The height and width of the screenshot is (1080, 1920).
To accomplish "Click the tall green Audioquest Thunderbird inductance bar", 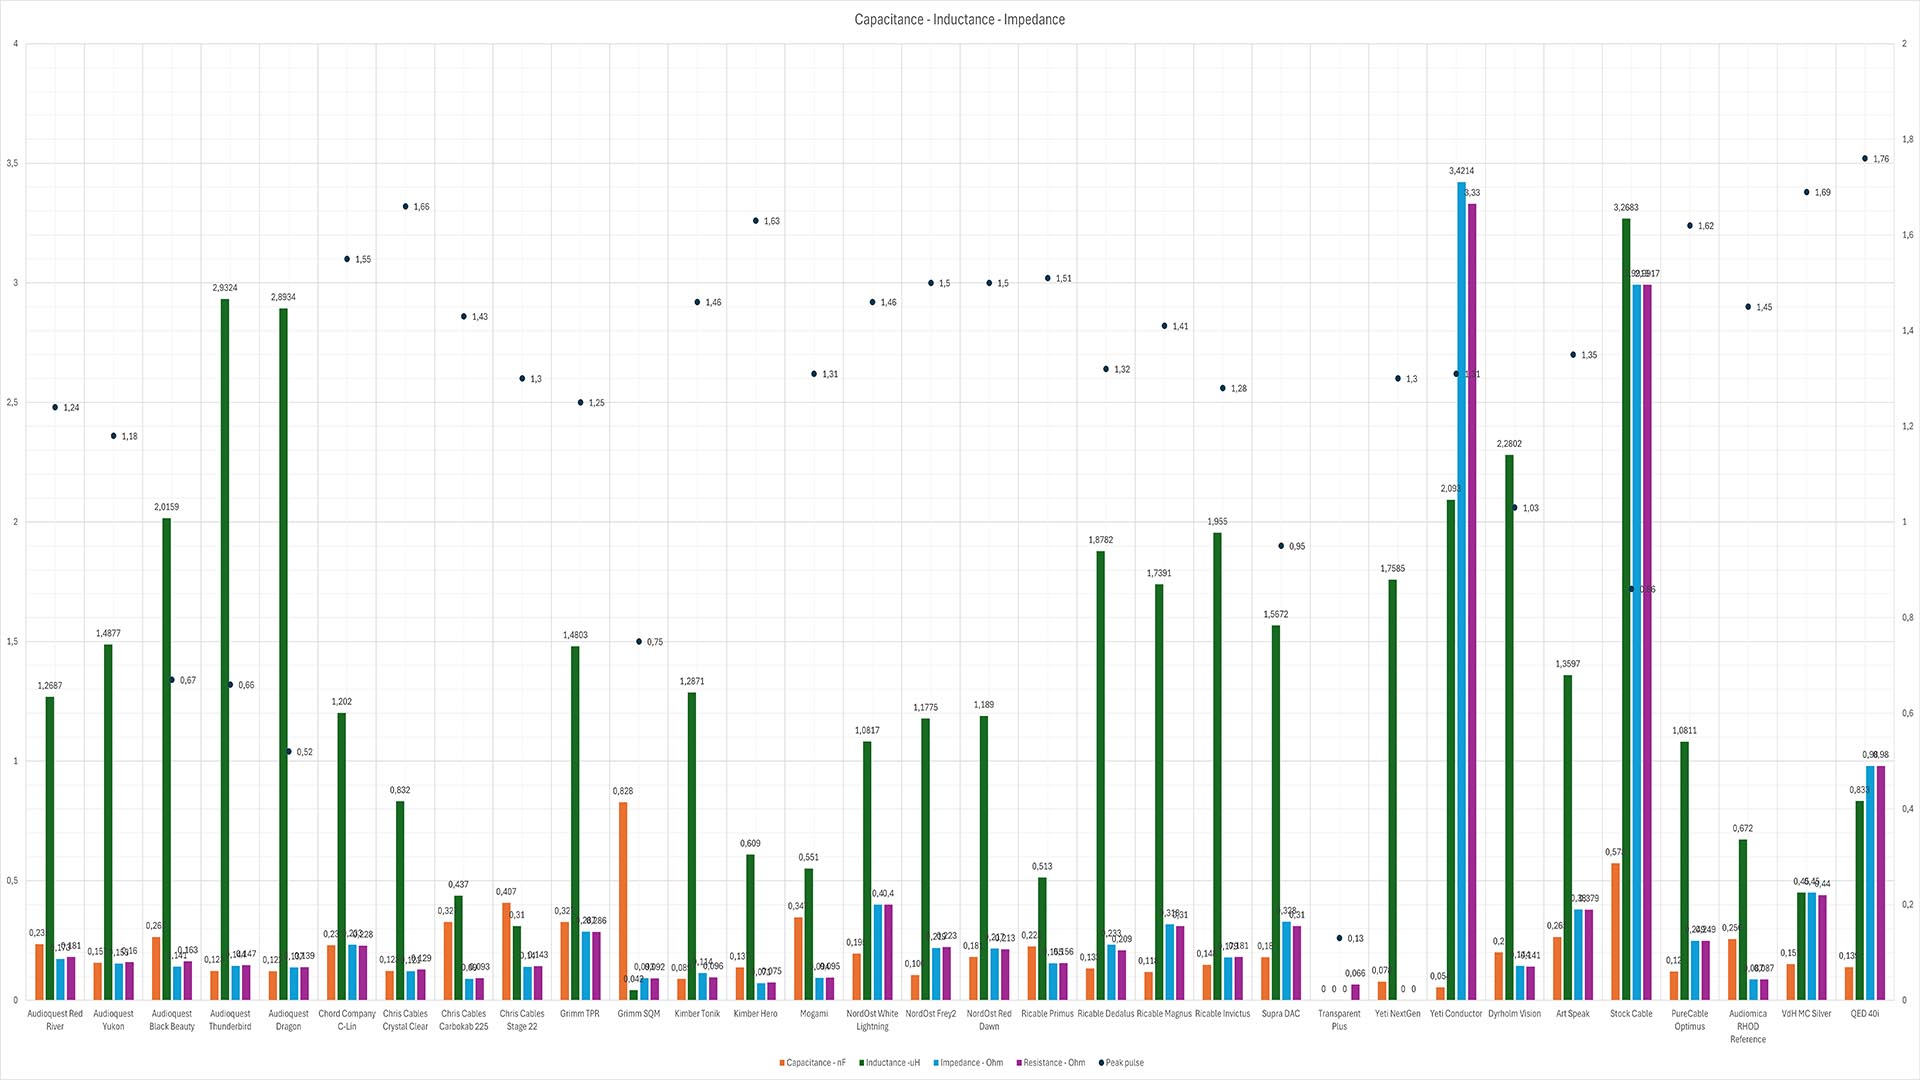I will pos(225,649).
